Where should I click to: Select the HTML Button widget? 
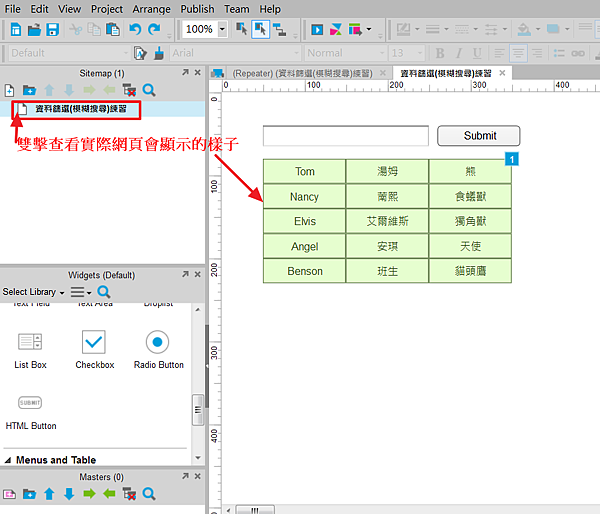click(30, 413)
